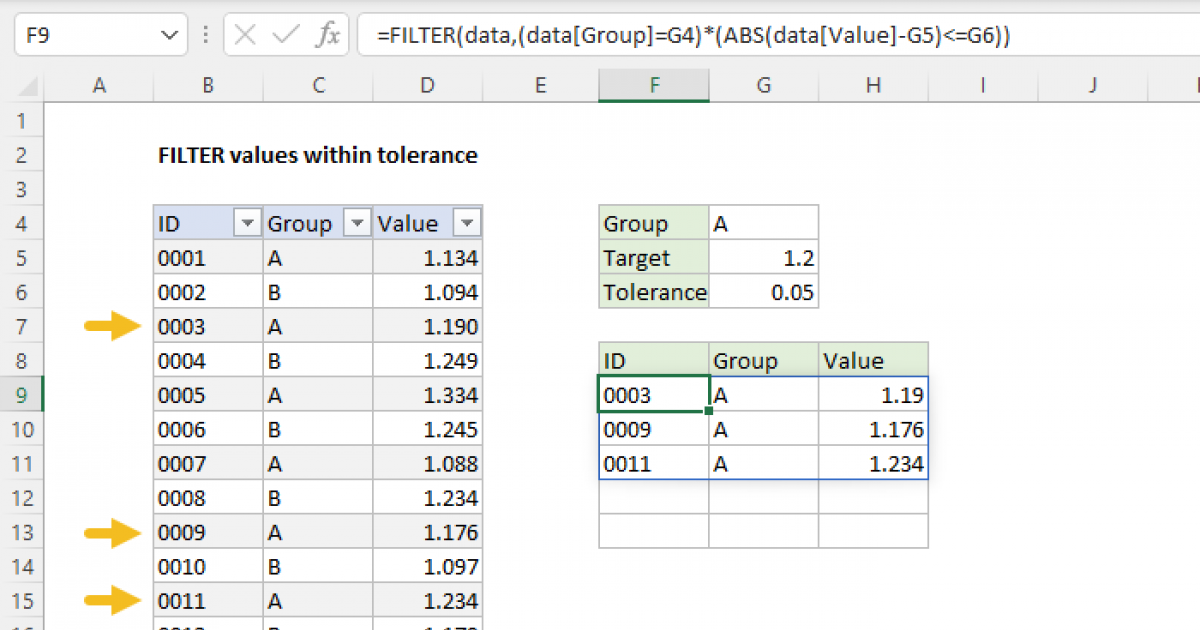The width and height of the screenshot is (1200, 630).
Task: Click the Enter checkmark icon in formula bar
Action: (x=285, y=34)
